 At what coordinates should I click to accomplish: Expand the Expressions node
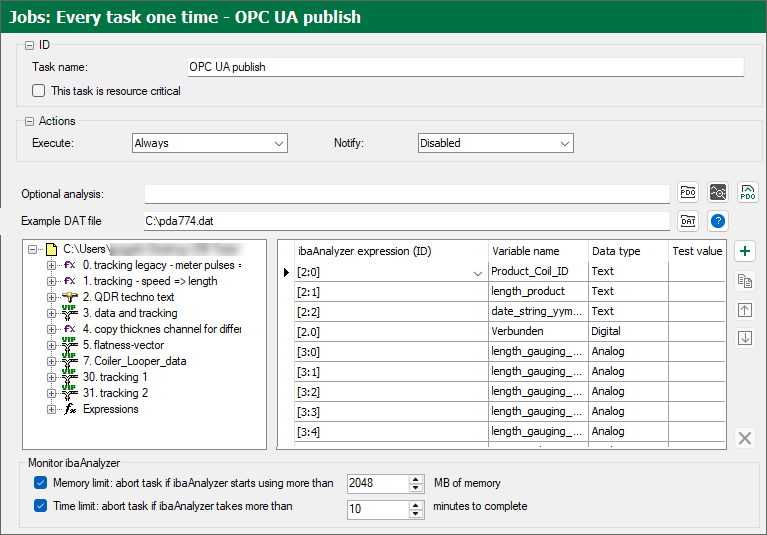coord(51,409)
